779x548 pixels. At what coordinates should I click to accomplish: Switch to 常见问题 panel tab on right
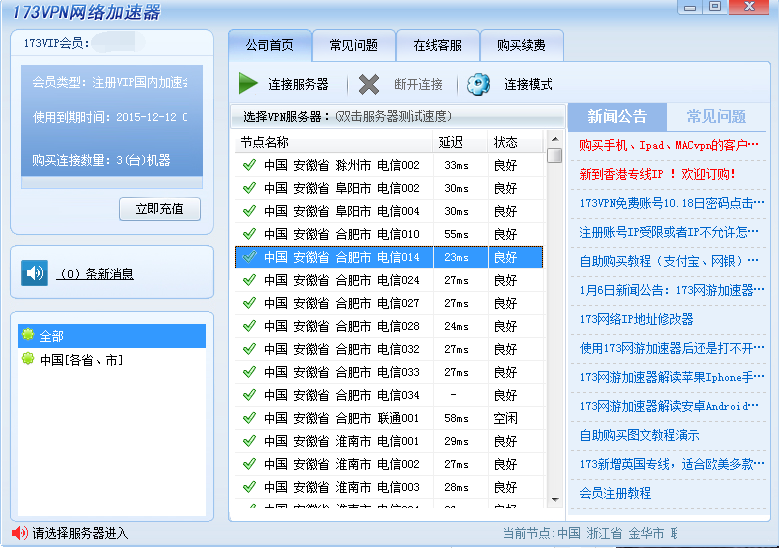[716, 117]
